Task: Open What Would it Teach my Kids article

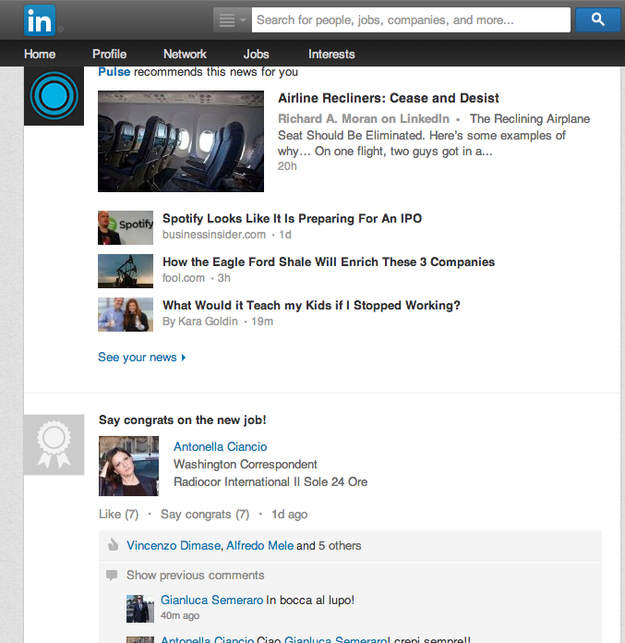Action: (x=311, y=306)
